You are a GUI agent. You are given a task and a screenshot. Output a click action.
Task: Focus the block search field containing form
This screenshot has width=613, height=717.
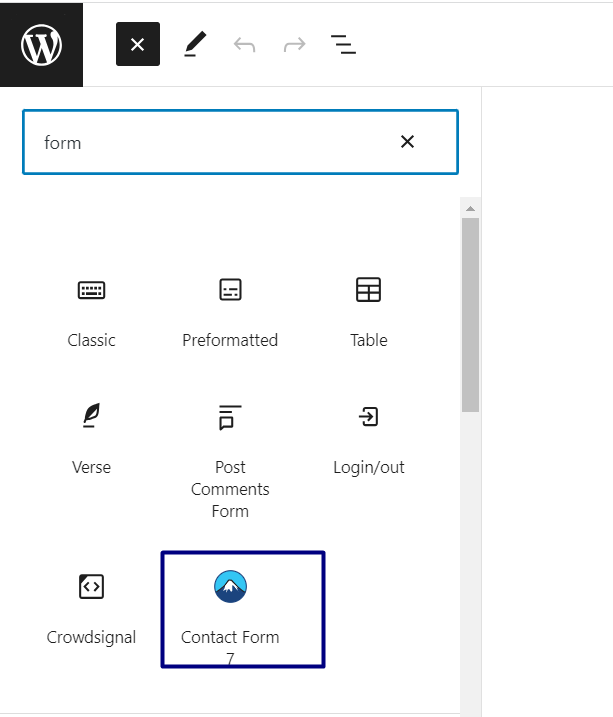click(240, 142)
